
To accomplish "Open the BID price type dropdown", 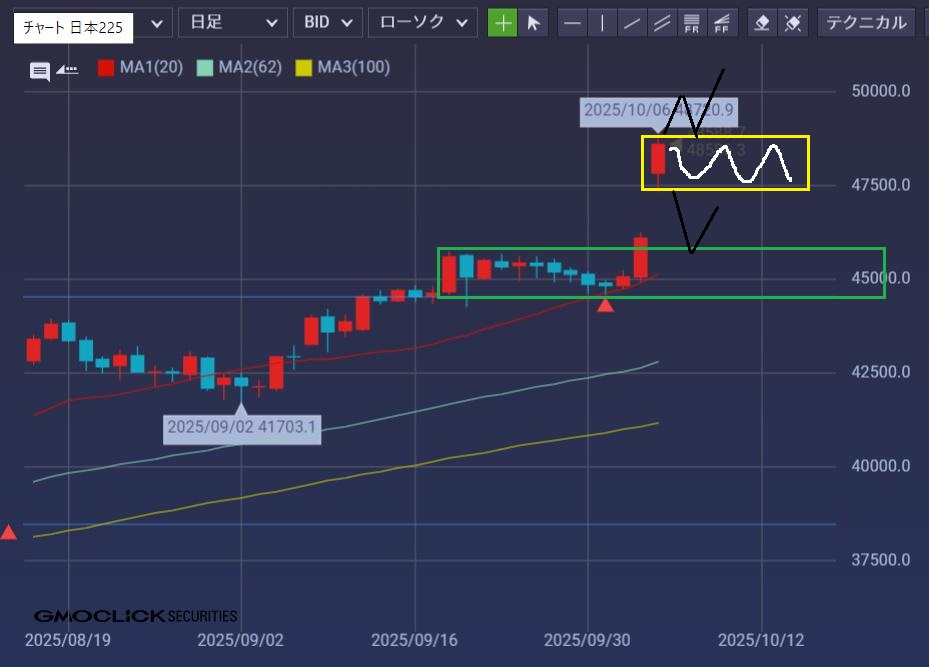I will (327, 23).
